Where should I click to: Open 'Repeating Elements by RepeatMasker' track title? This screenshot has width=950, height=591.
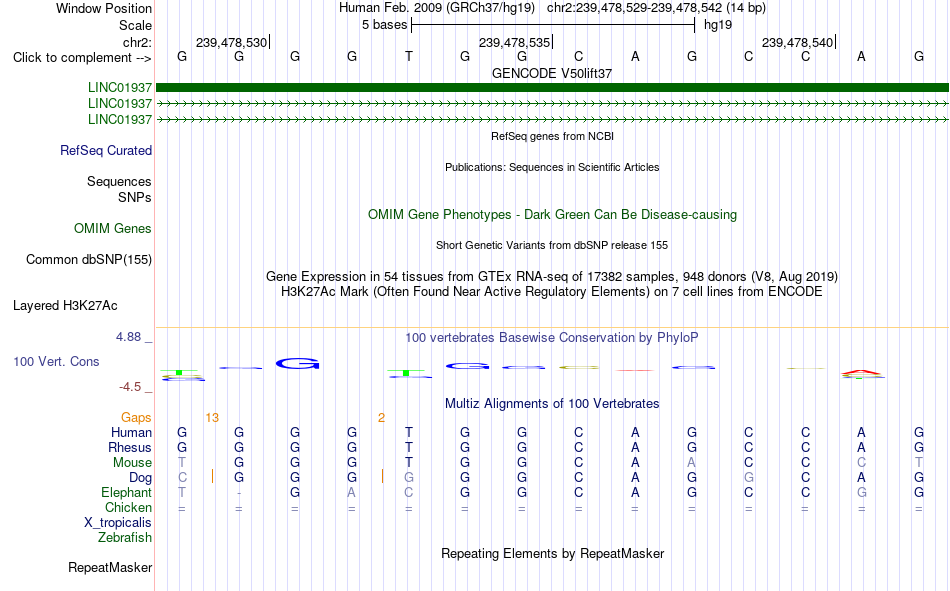pos(552,554)
